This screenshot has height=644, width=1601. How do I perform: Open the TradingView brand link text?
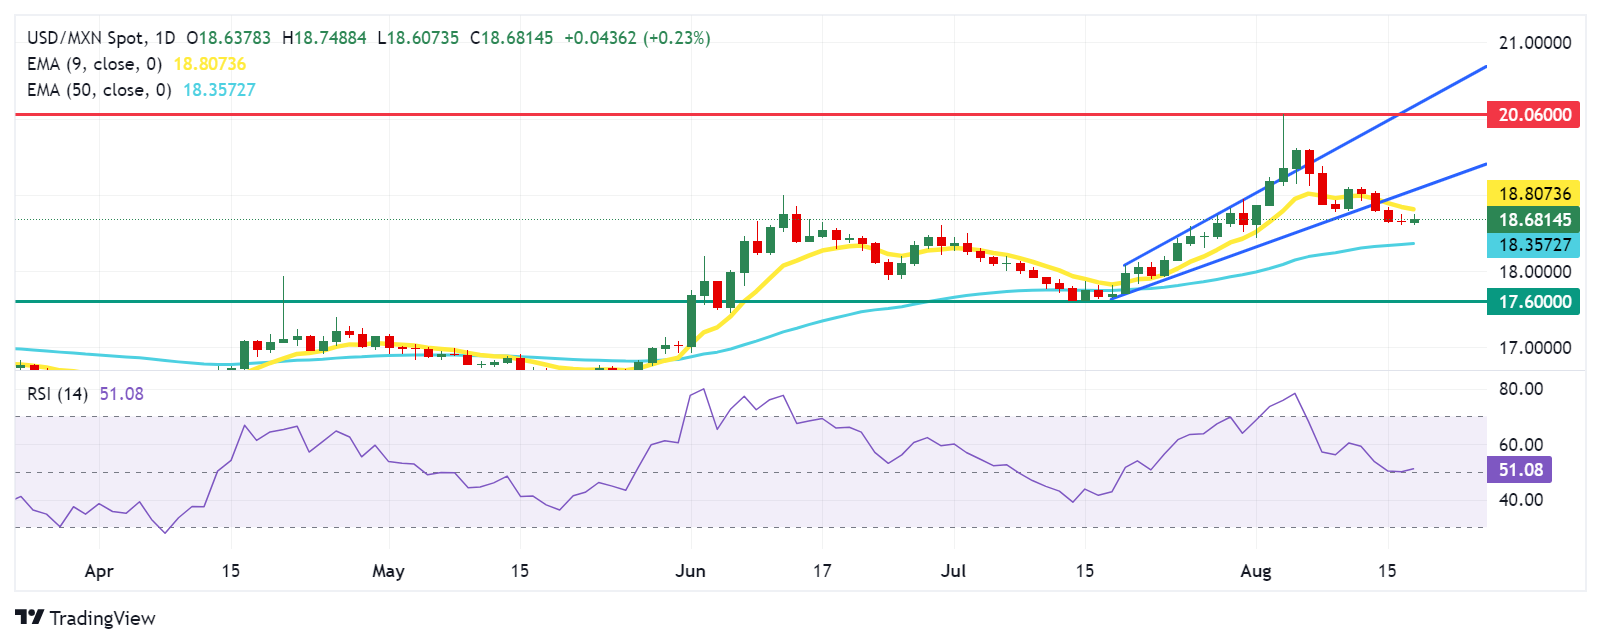[x=102, y=618]
